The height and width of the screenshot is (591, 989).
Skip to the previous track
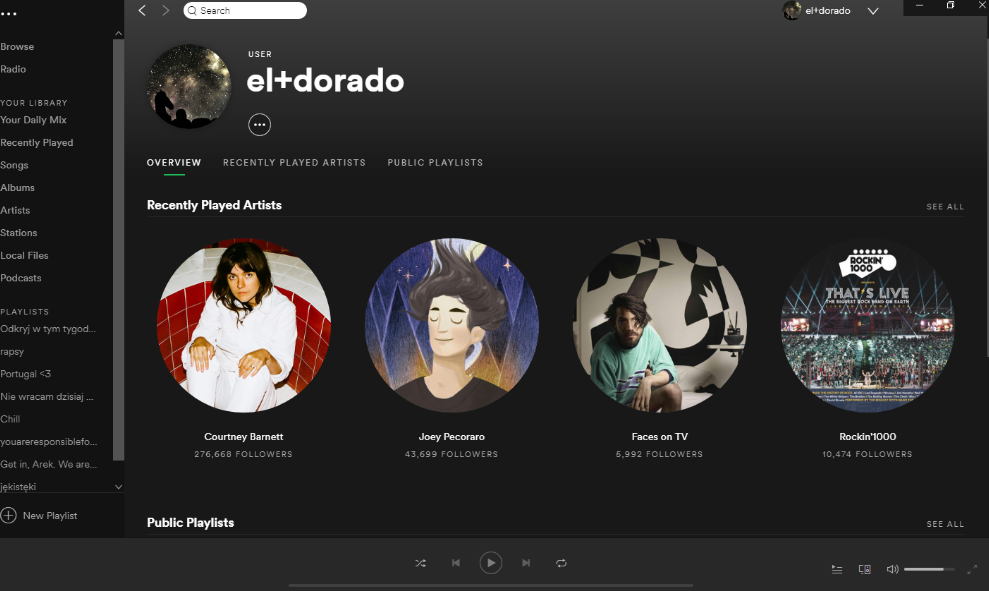456,563
